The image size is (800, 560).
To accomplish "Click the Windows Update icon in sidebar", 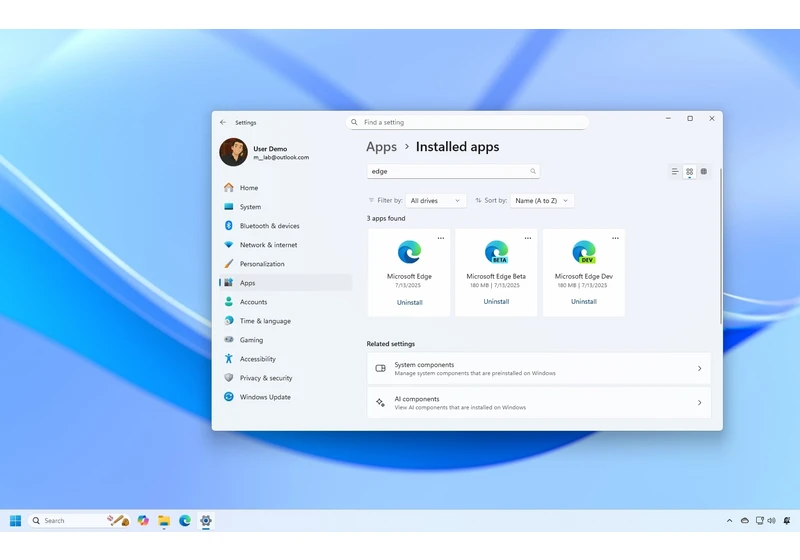I will [x=229, y=396].
